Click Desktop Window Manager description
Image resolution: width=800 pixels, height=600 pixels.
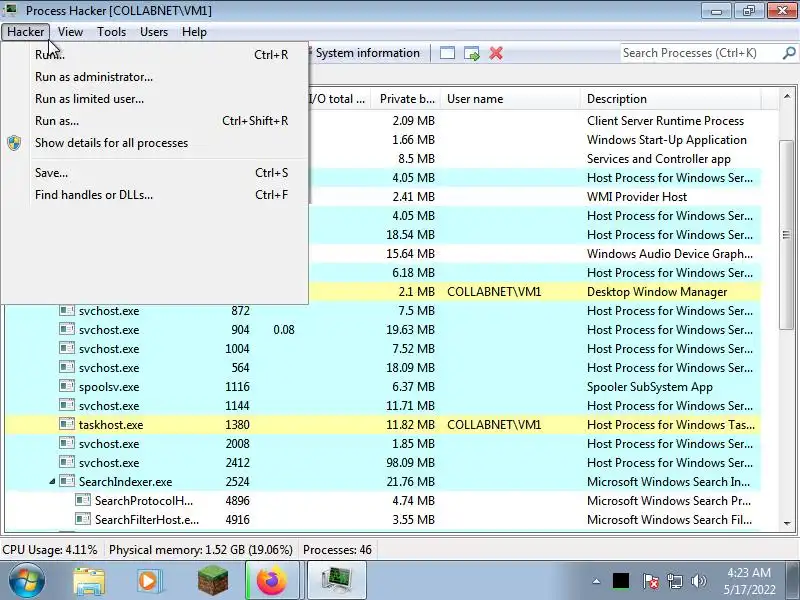pyautogui.click(x=657, y=292)
